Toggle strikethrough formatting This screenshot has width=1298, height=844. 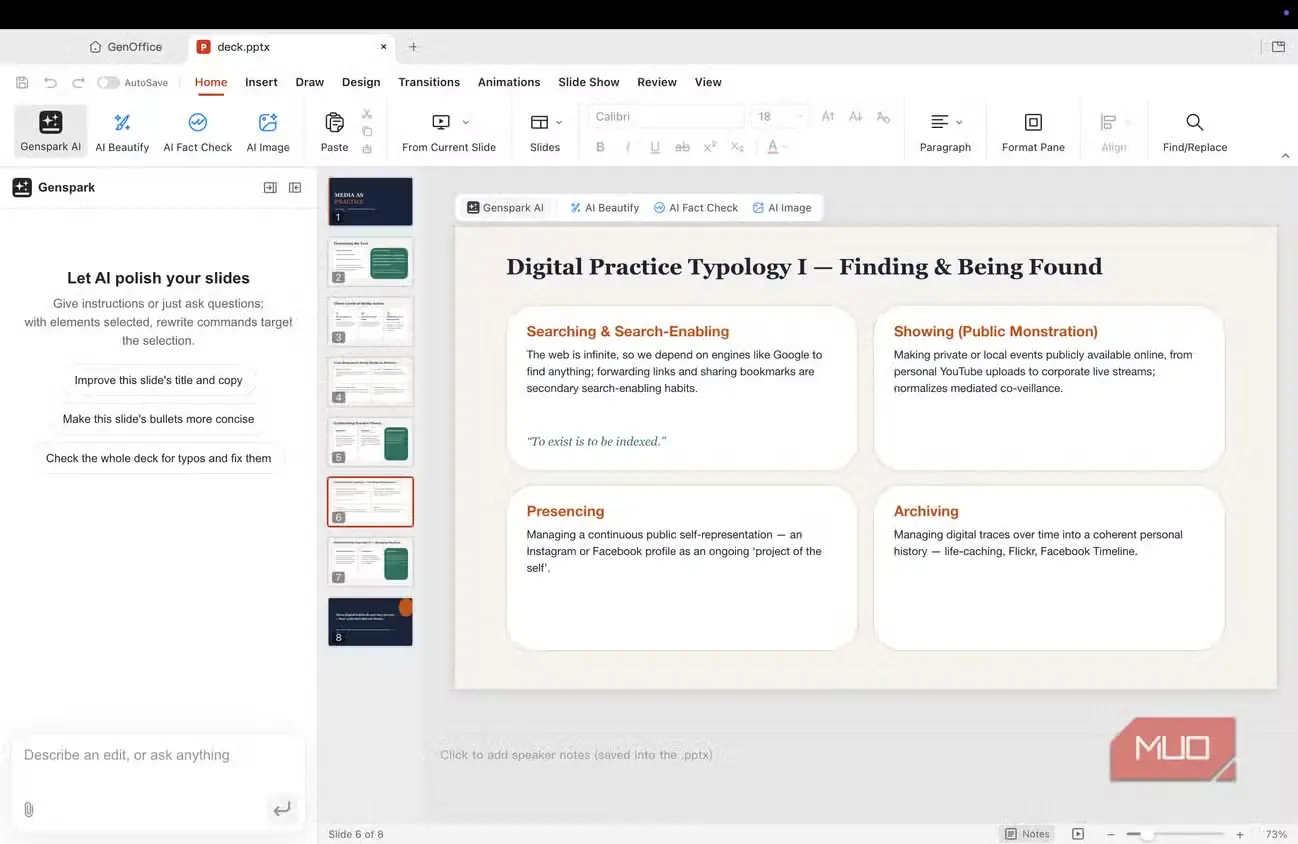pos(682,147)
